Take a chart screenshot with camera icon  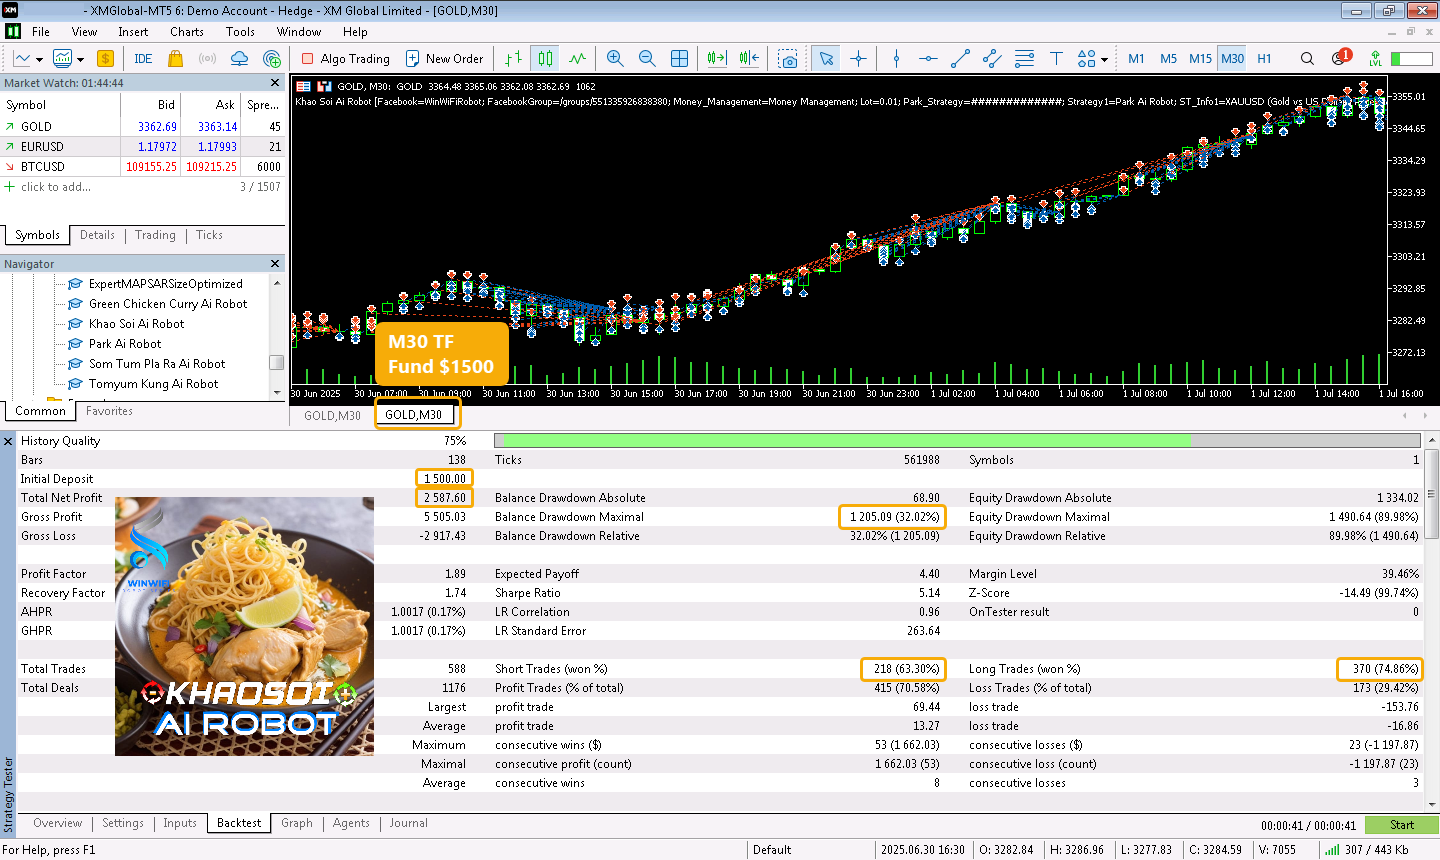788,59
